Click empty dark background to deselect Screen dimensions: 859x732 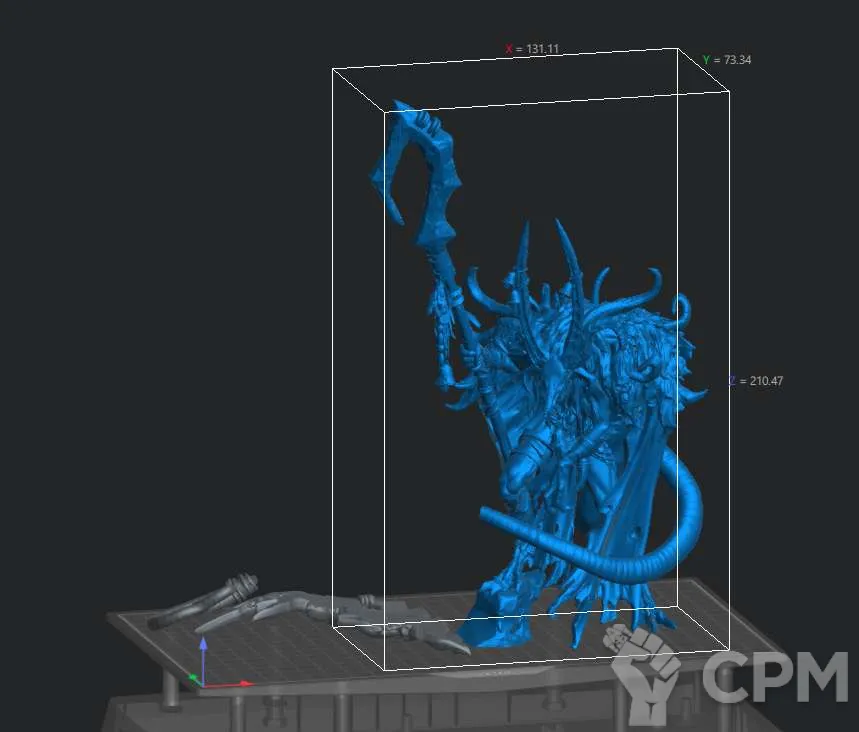pyautogui.click(x=150, y=250)
